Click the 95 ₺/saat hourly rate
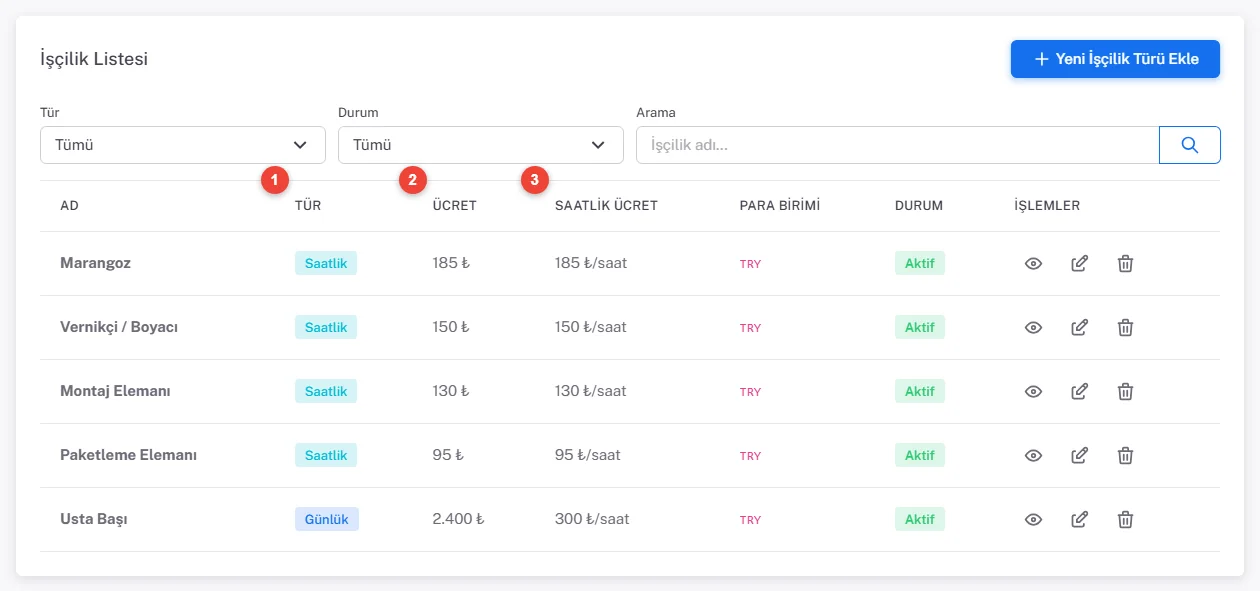This screenshot has height=591, width=1260. (588, 456)
